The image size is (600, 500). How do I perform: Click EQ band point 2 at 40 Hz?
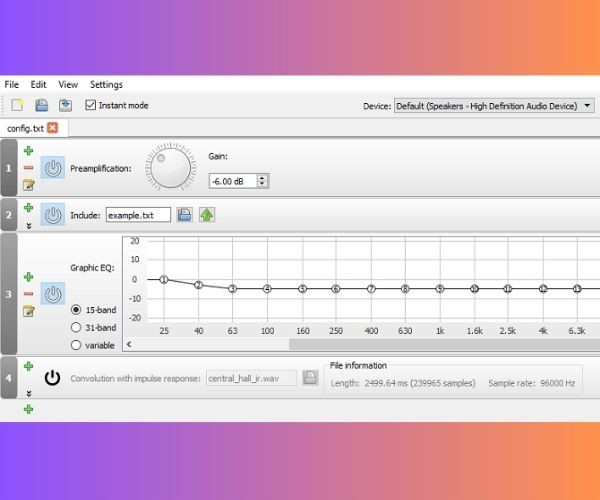click(198, 285)
